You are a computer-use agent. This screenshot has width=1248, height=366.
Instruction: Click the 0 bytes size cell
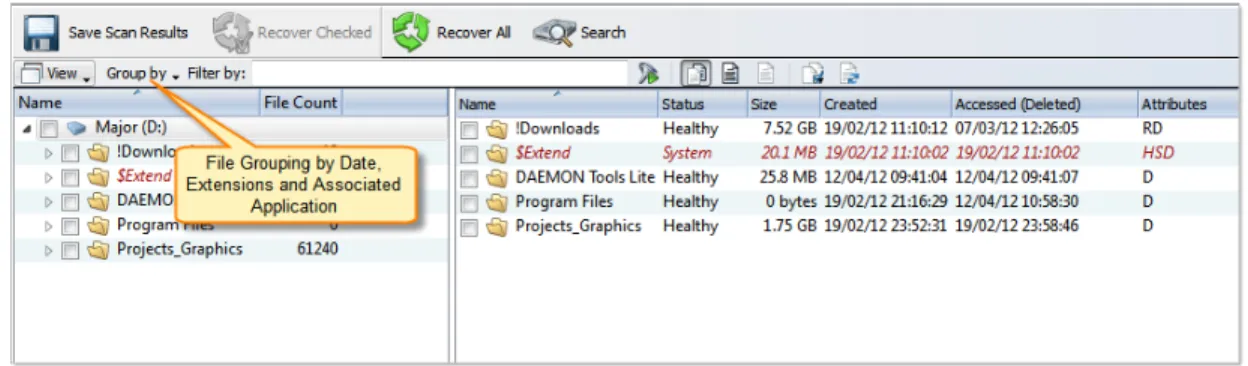[791, 202]
